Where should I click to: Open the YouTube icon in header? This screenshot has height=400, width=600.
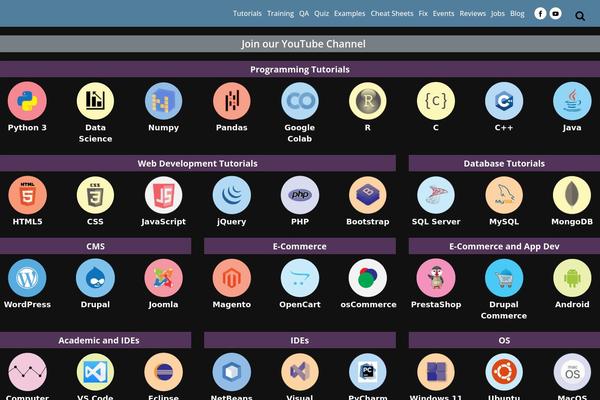click(x=556, y=14)
